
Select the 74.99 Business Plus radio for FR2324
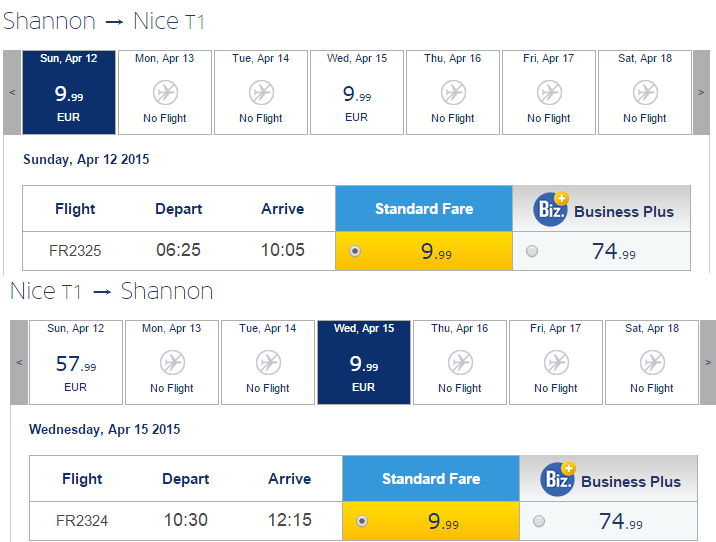click(x=539, y=521)
